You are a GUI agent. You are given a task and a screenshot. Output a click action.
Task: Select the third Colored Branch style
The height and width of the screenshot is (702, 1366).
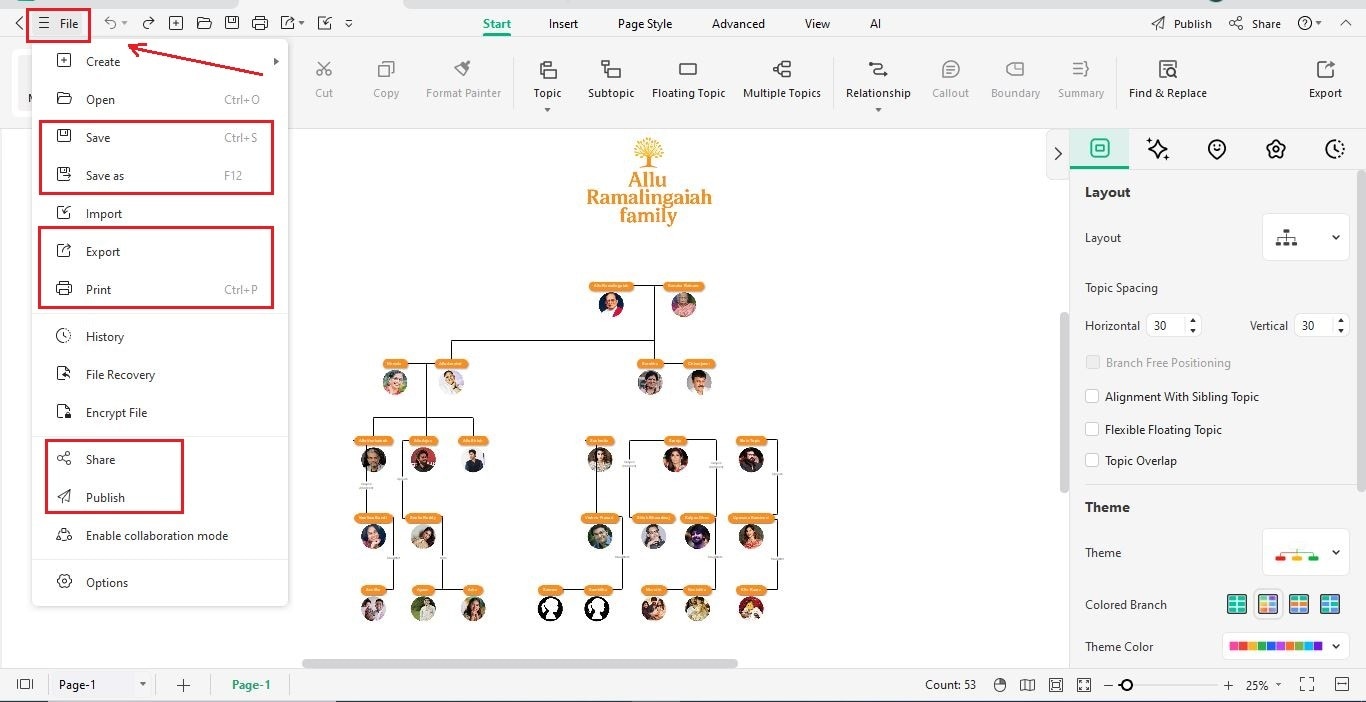(x=1299, y=604)
